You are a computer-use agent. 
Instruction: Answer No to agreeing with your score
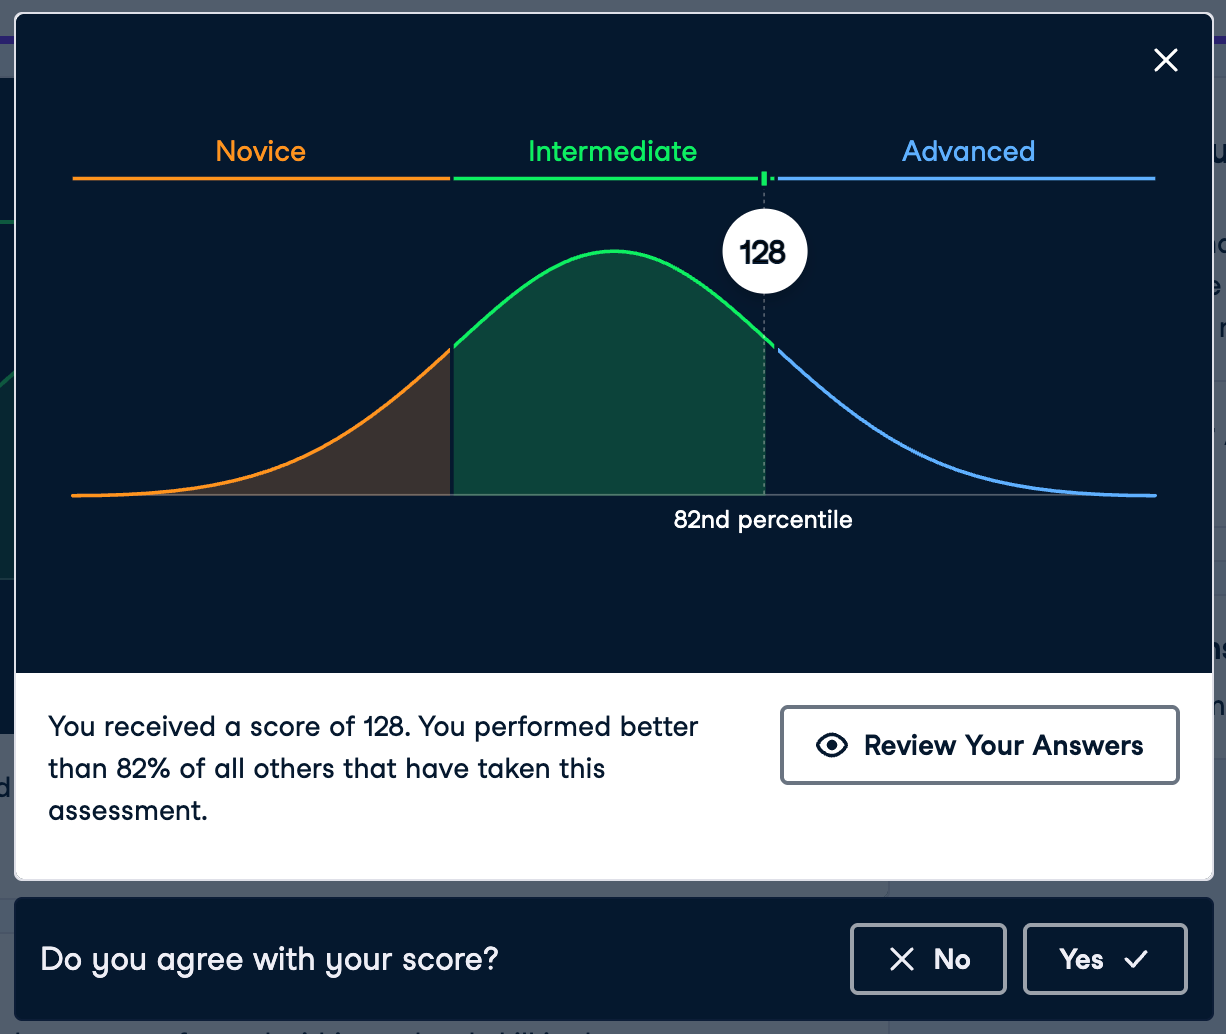click(x=928, y=960)
